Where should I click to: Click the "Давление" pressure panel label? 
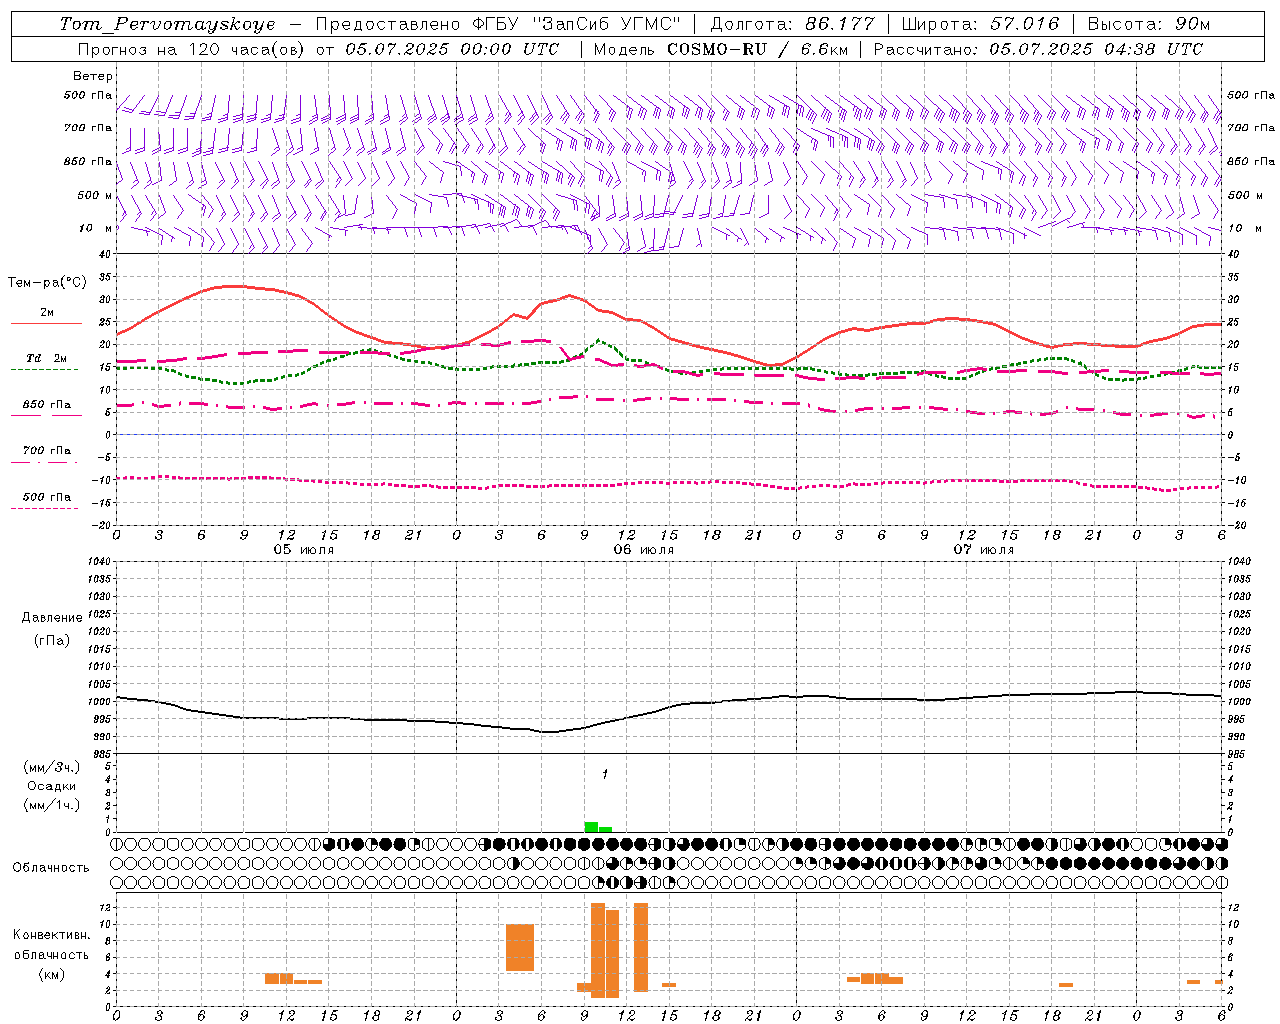pyautogui.click(x=52, y=618)
